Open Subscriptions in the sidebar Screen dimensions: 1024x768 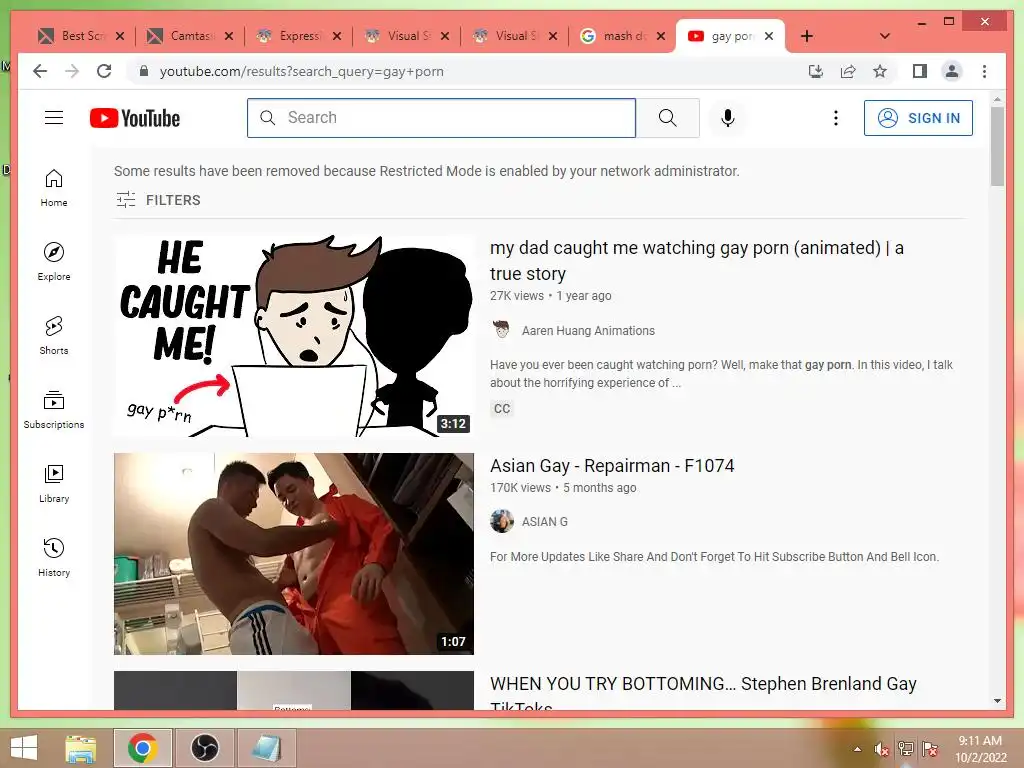click(x=54, y=409)
